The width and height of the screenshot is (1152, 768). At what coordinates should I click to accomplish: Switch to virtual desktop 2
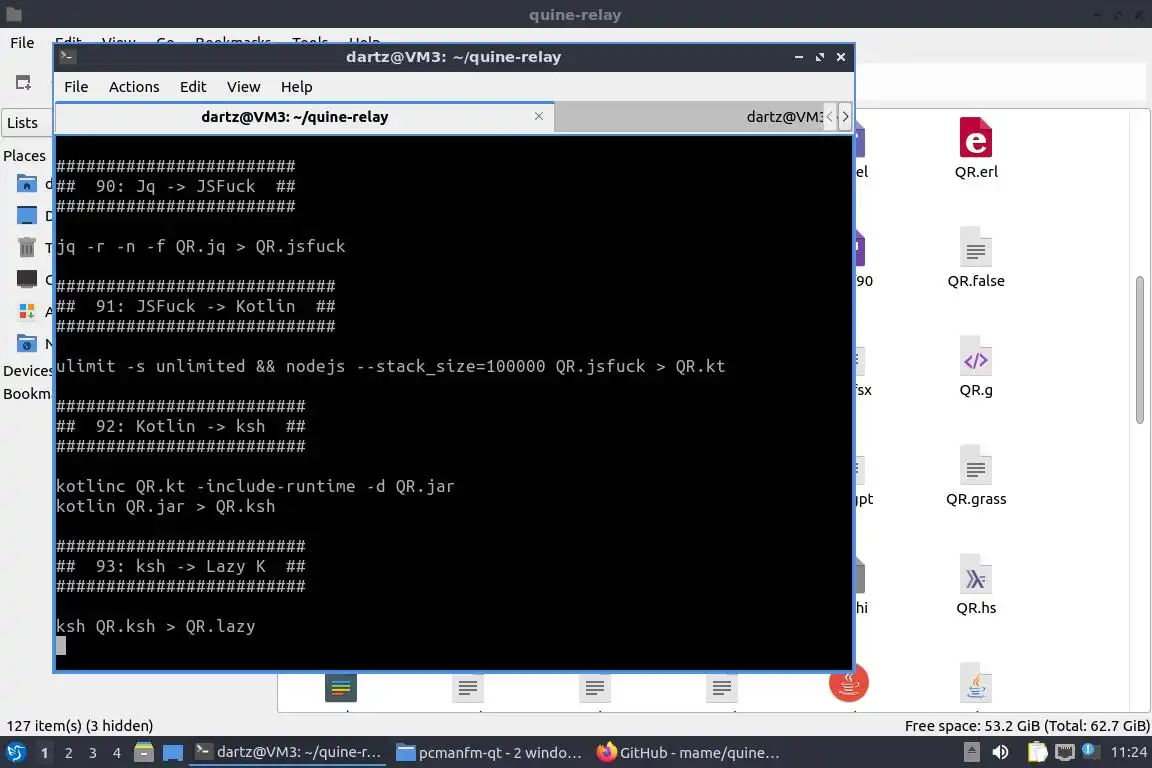(x=69, y=753)
